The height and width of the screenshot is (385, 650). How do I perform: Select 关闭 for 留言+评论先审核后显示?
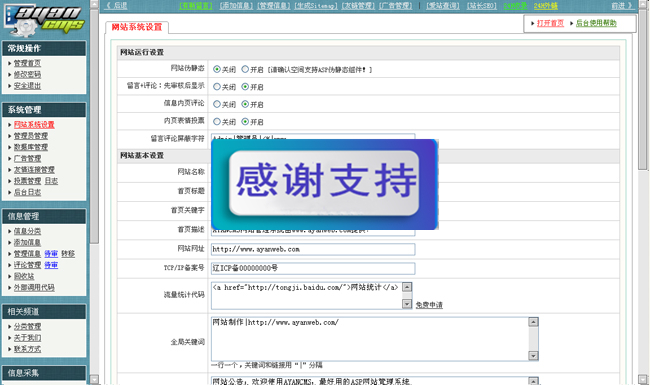(x=217, y=87)
